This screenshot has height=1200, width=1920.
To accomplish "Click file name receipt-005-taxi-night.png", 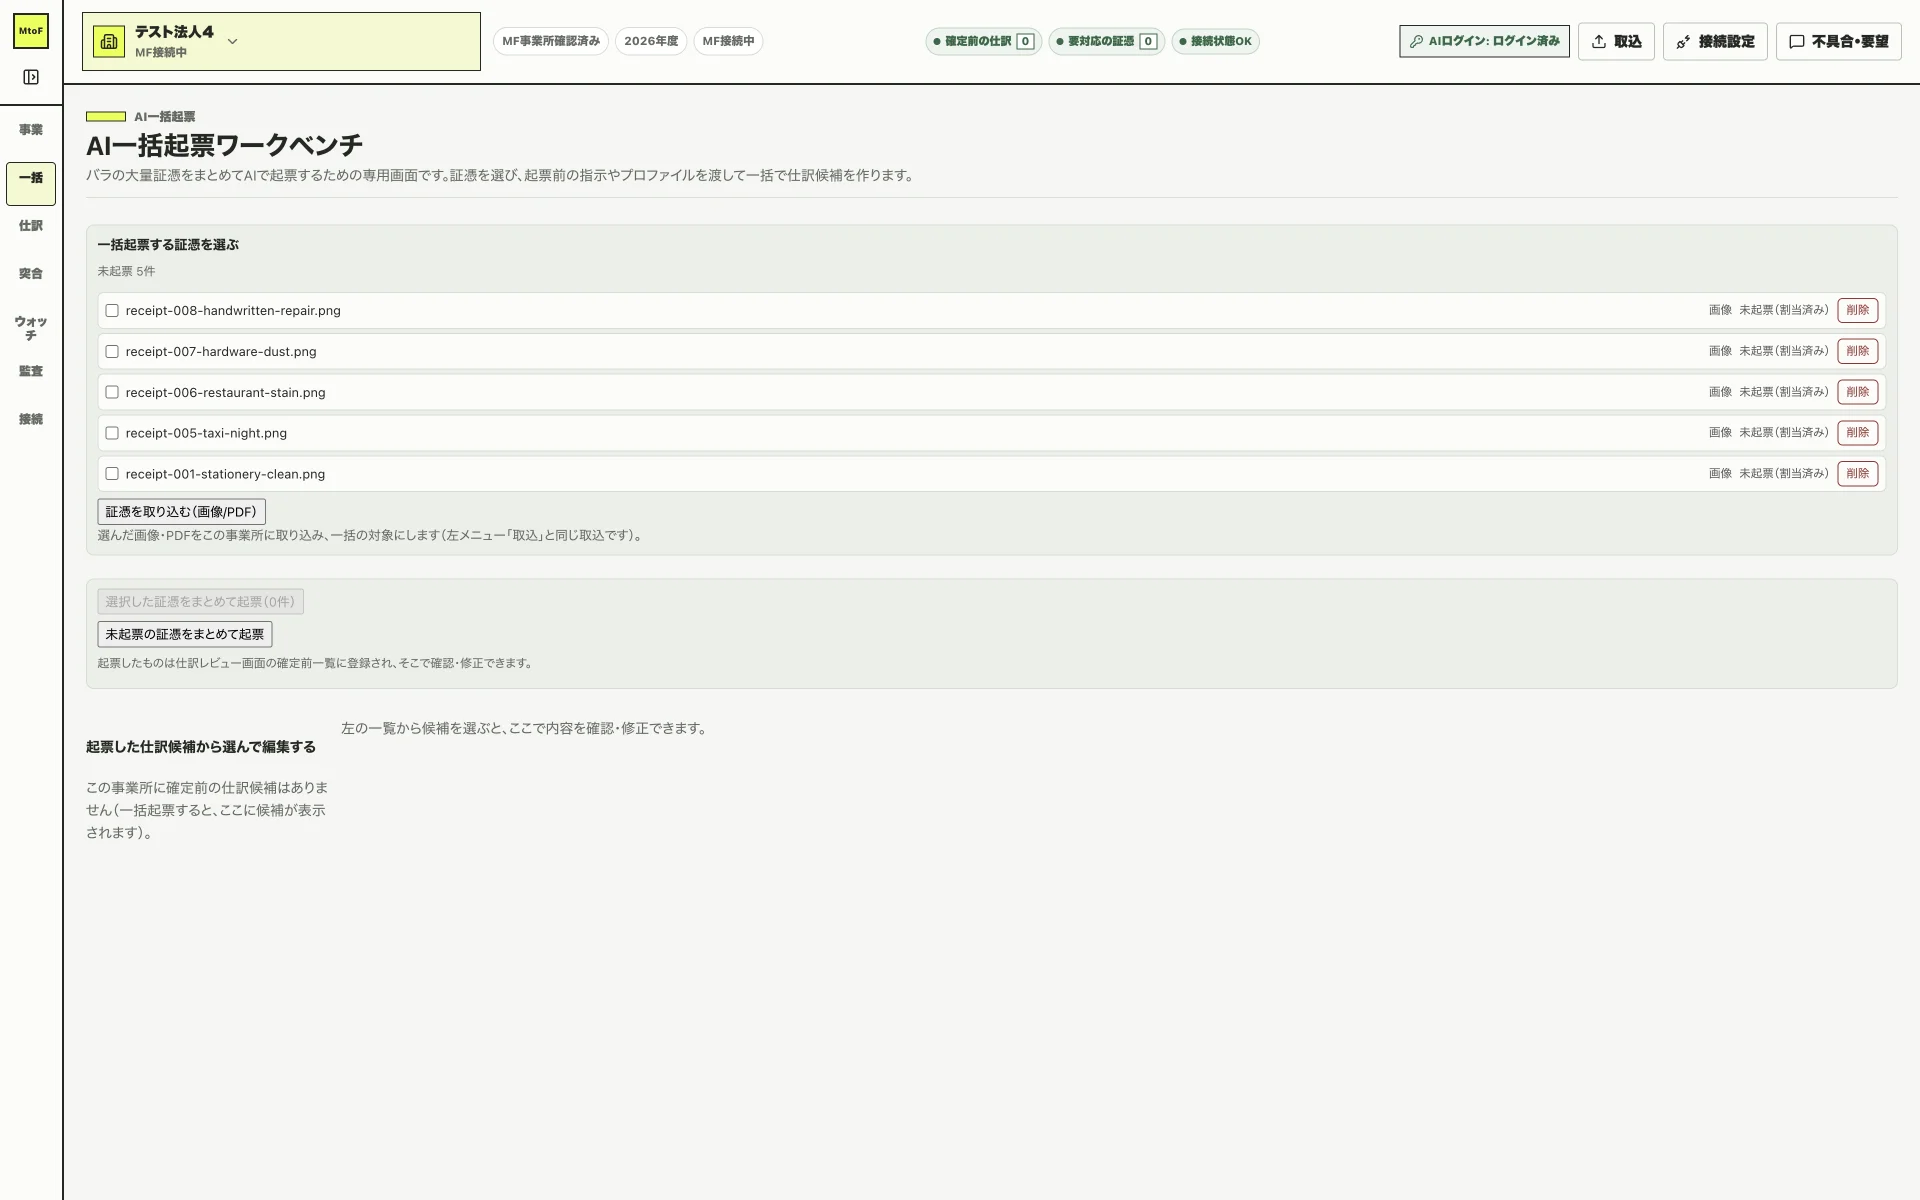I will [x=206, y=433].
